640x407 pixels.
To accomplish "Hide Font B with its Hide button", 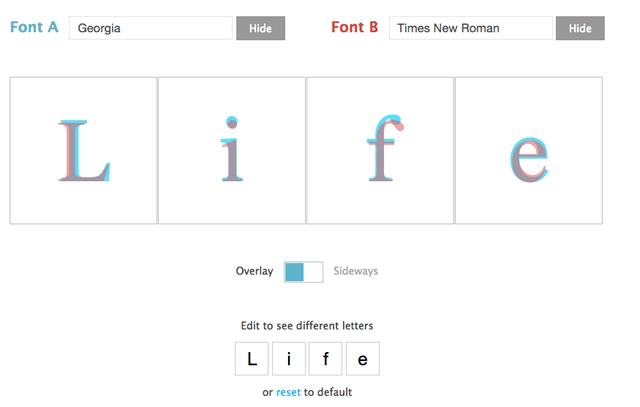I will [580, 28].
